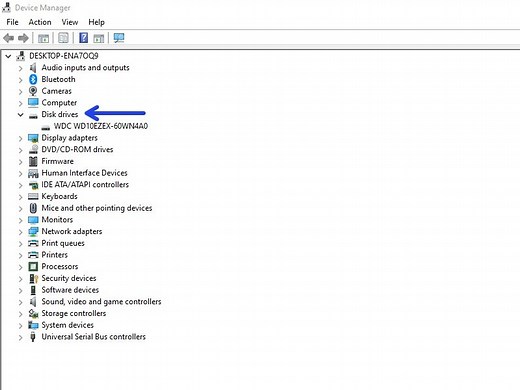
Task: Open the File menu
Action: (x=12, y=22)
